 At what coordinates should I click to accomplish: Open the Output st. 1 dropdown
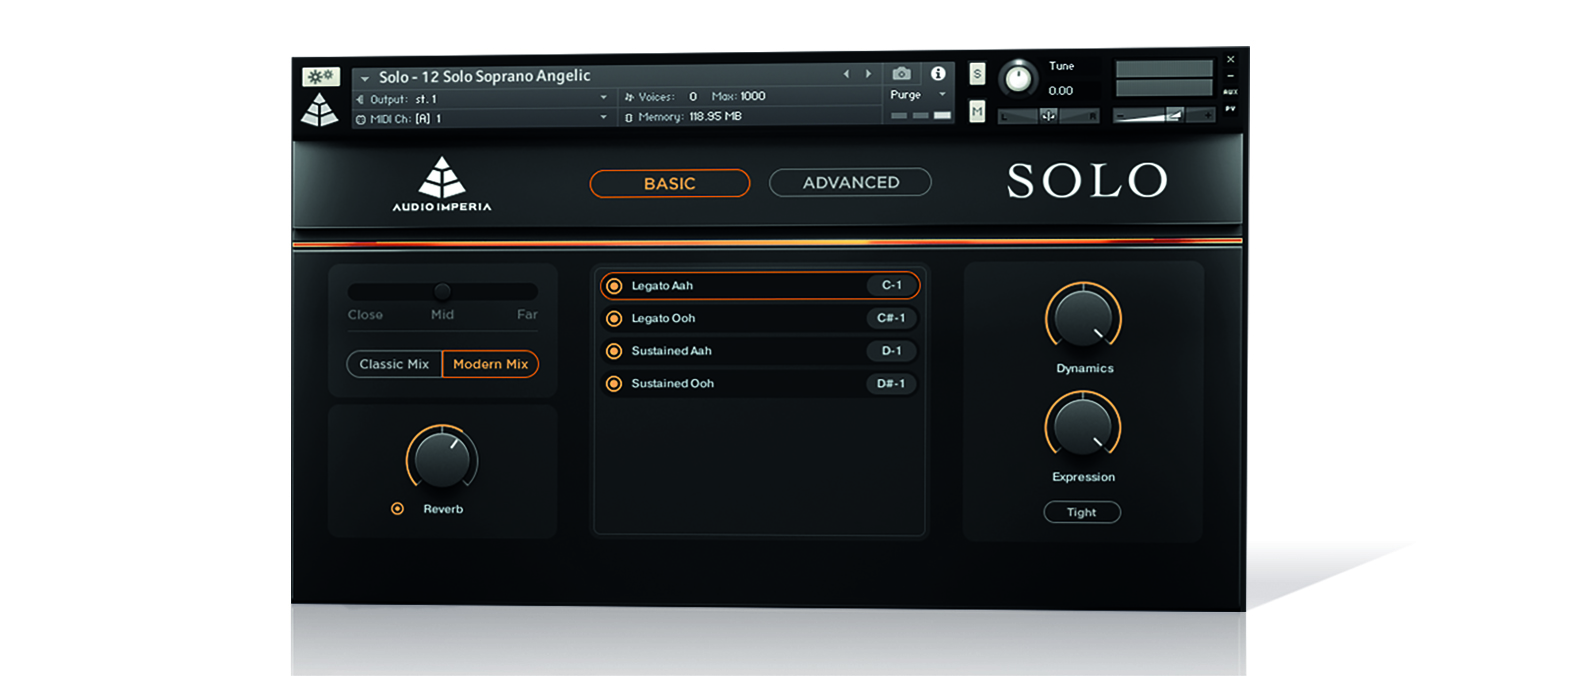point(483,99)
